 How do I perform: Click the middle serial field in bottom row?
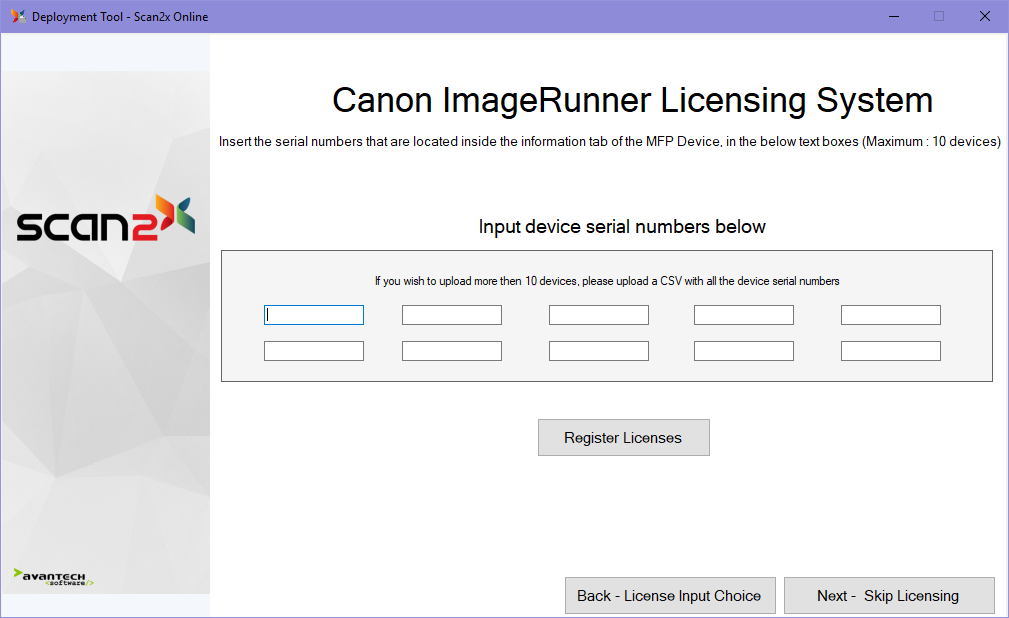tap(598, 351)
